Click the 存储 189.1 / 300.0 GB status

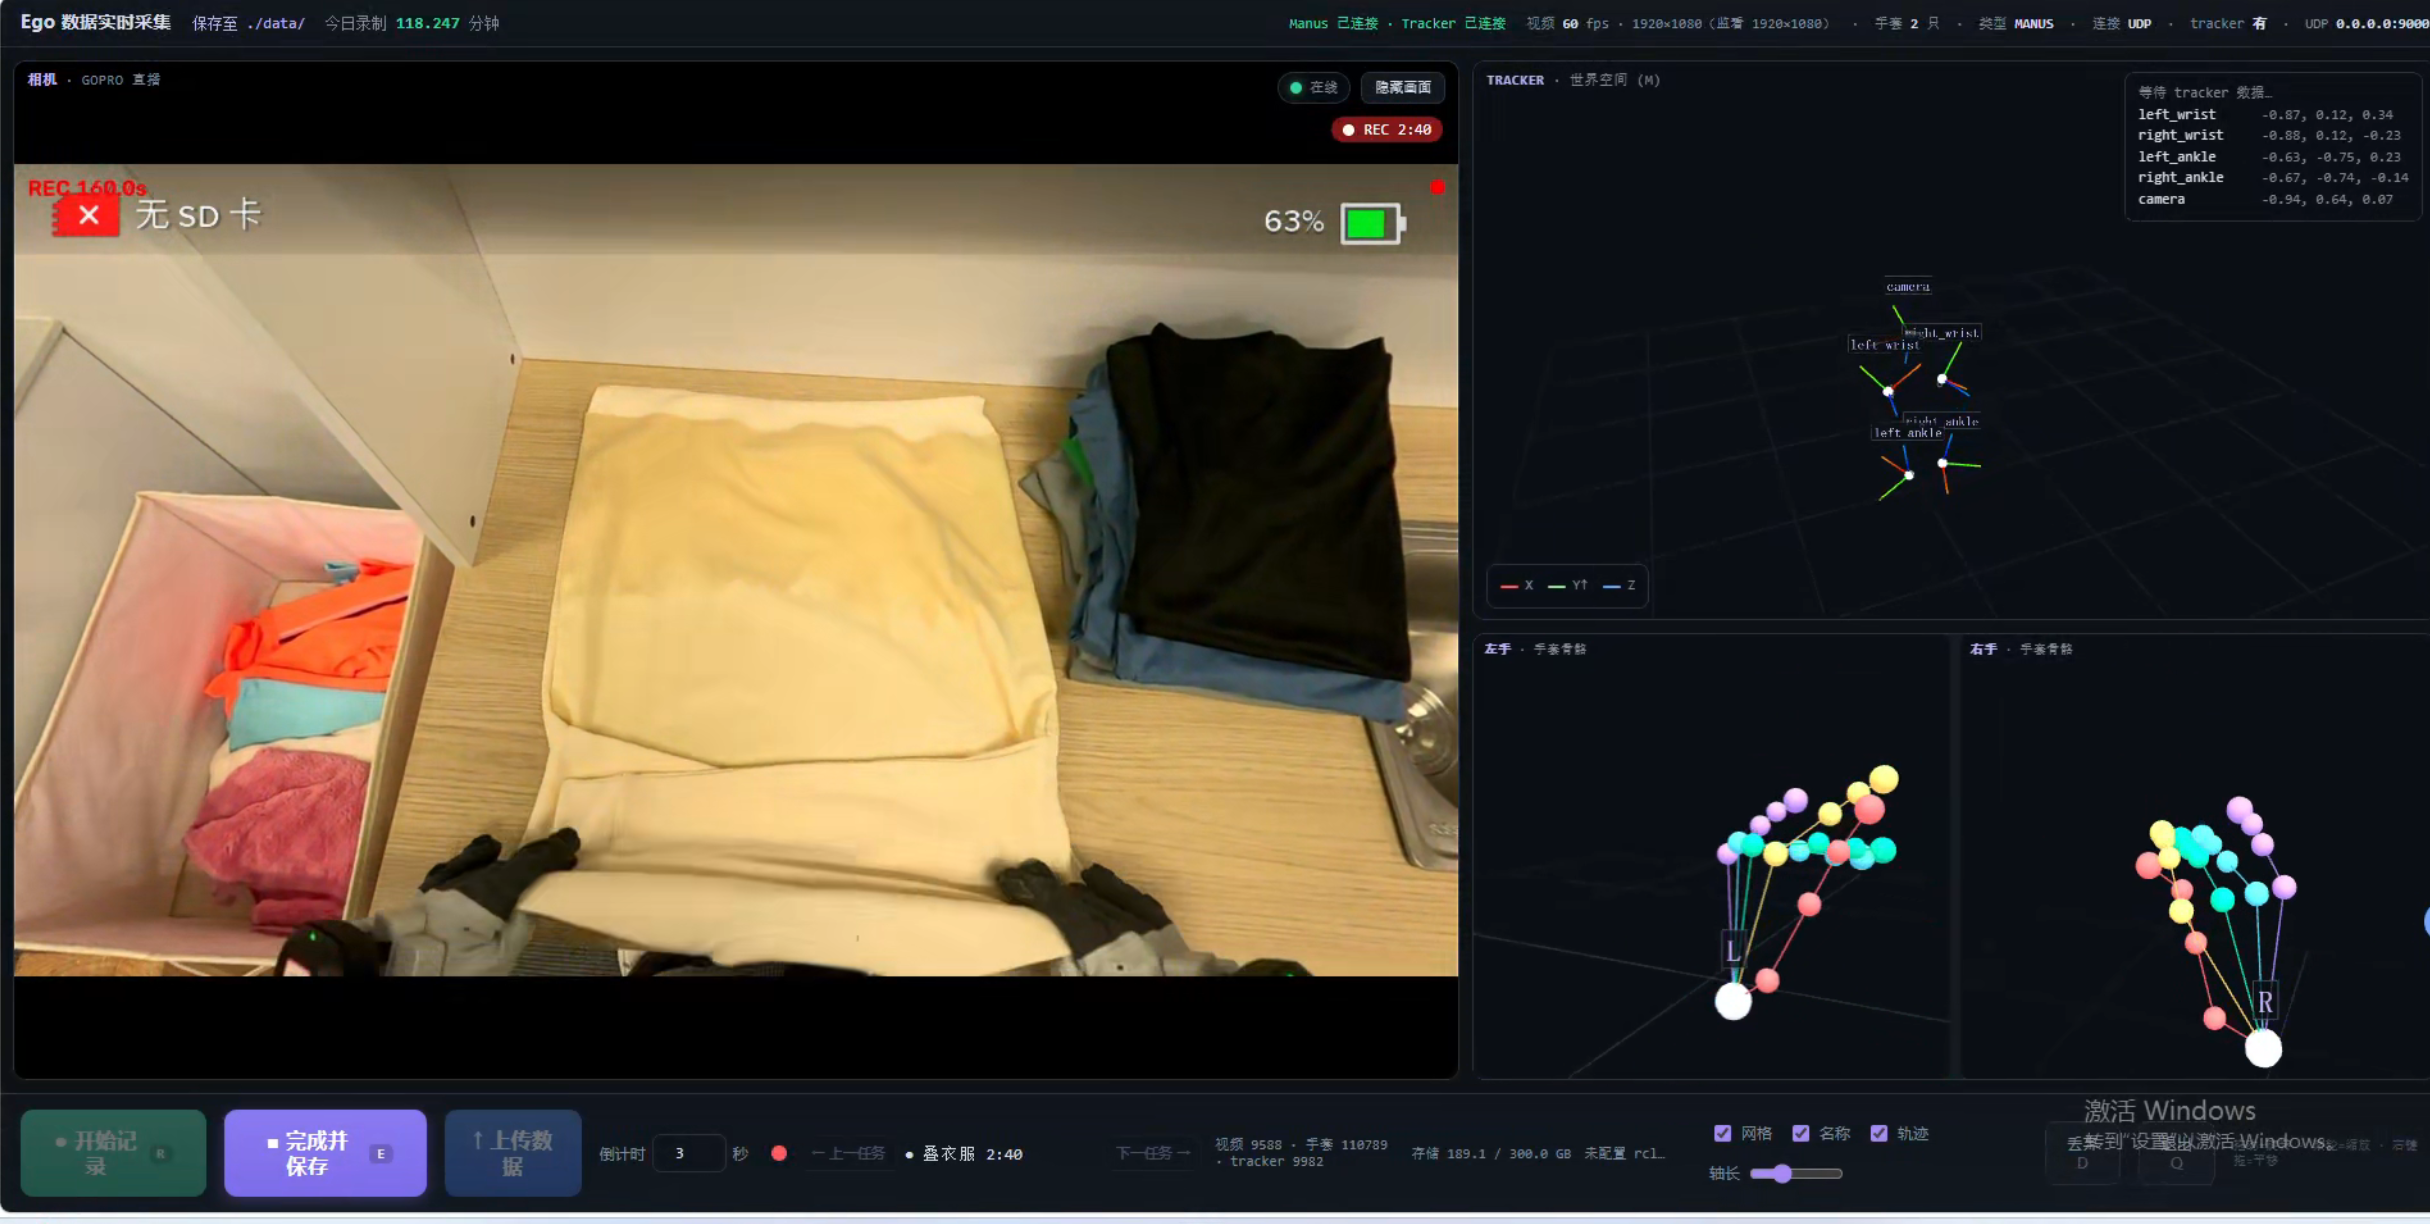click(1490, 1154)
